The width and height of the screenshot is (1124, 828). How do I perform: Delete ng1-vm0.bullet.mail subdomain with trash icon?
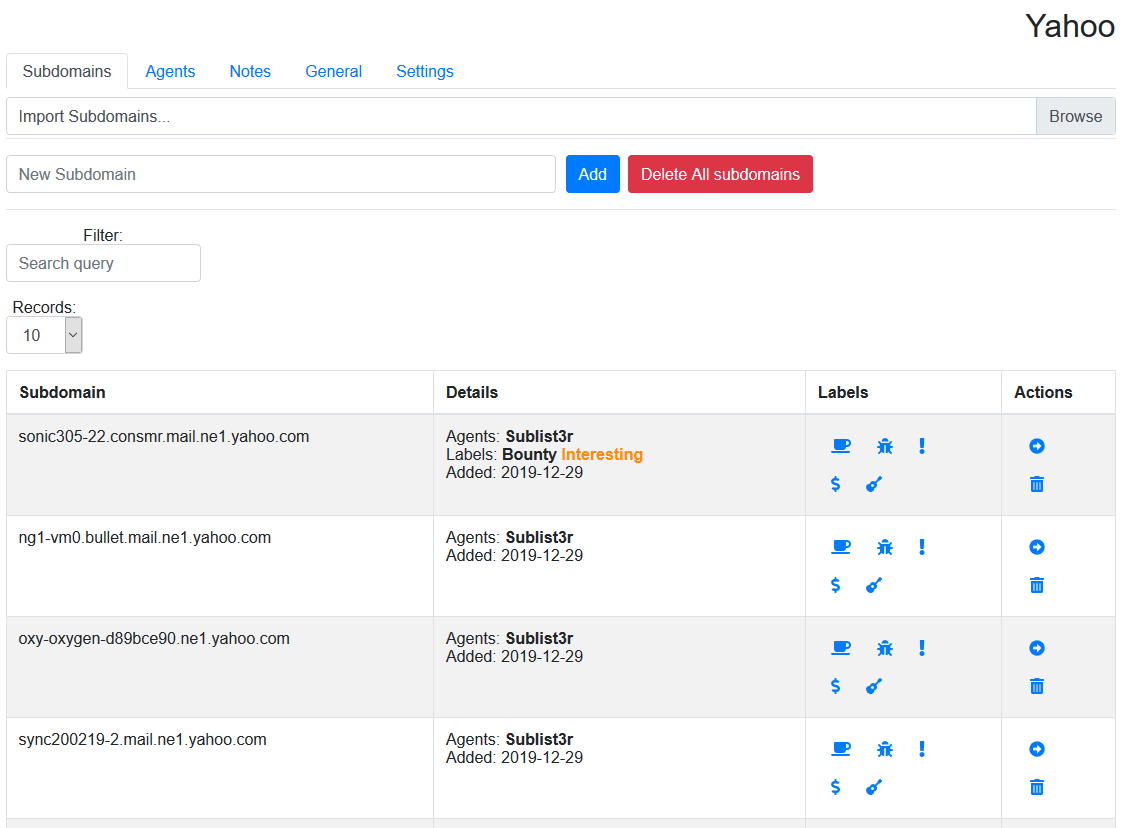tap(1037, 585)
